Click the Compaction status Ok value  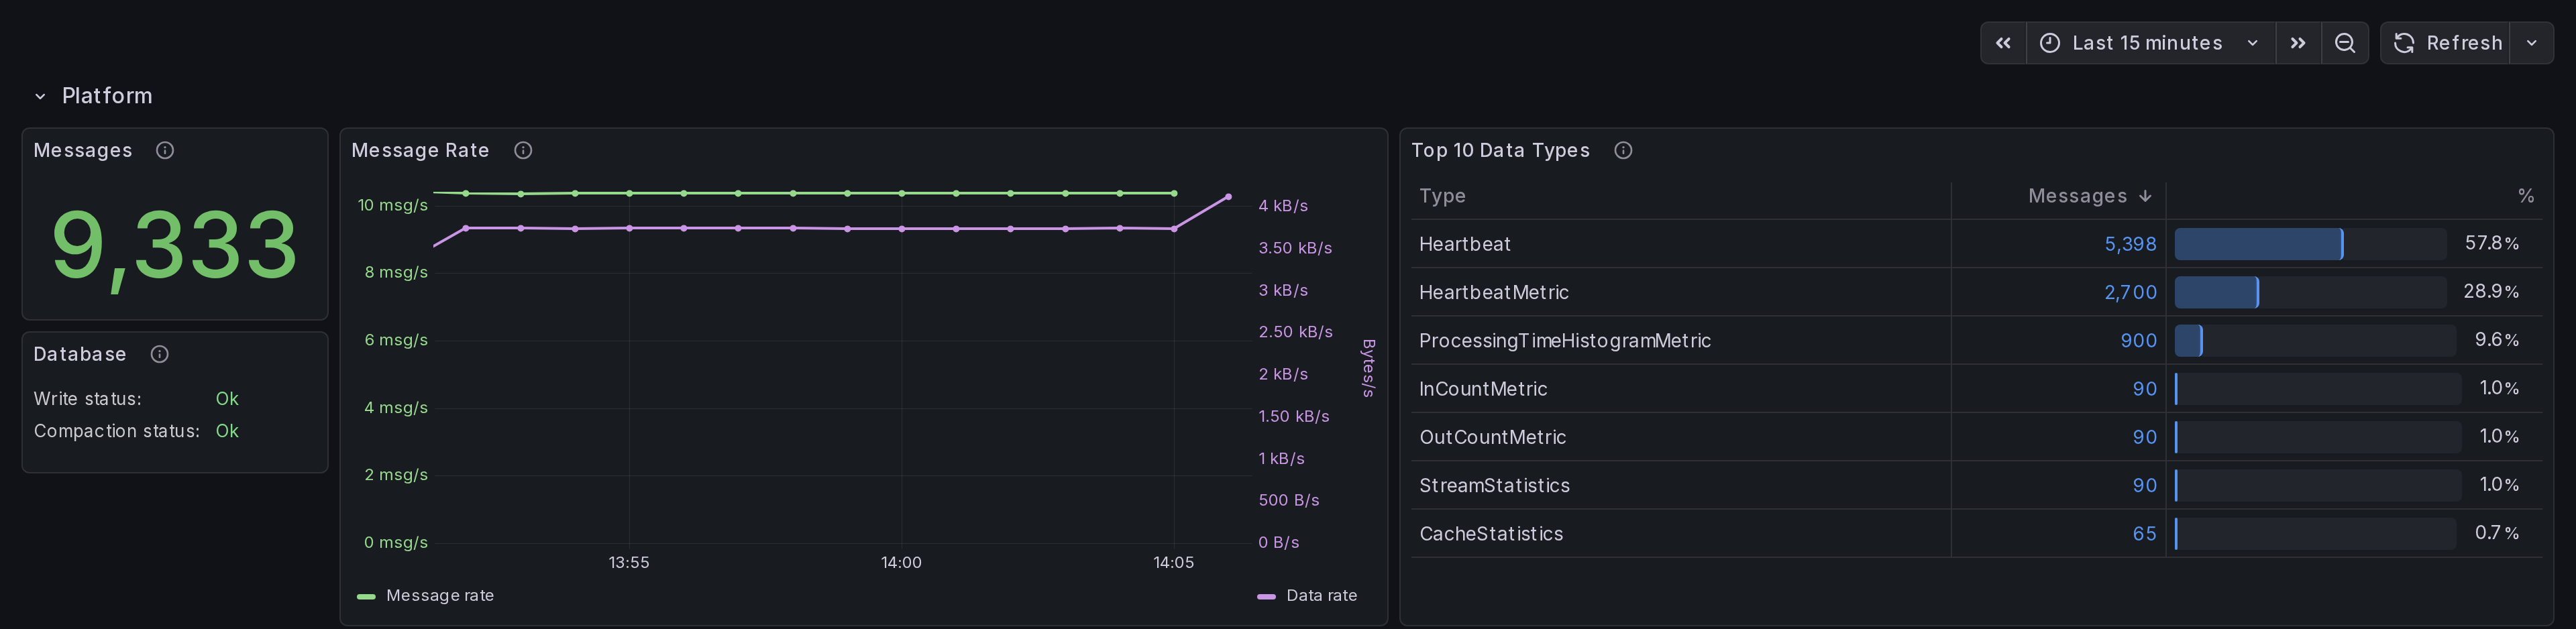pos(227,431)
